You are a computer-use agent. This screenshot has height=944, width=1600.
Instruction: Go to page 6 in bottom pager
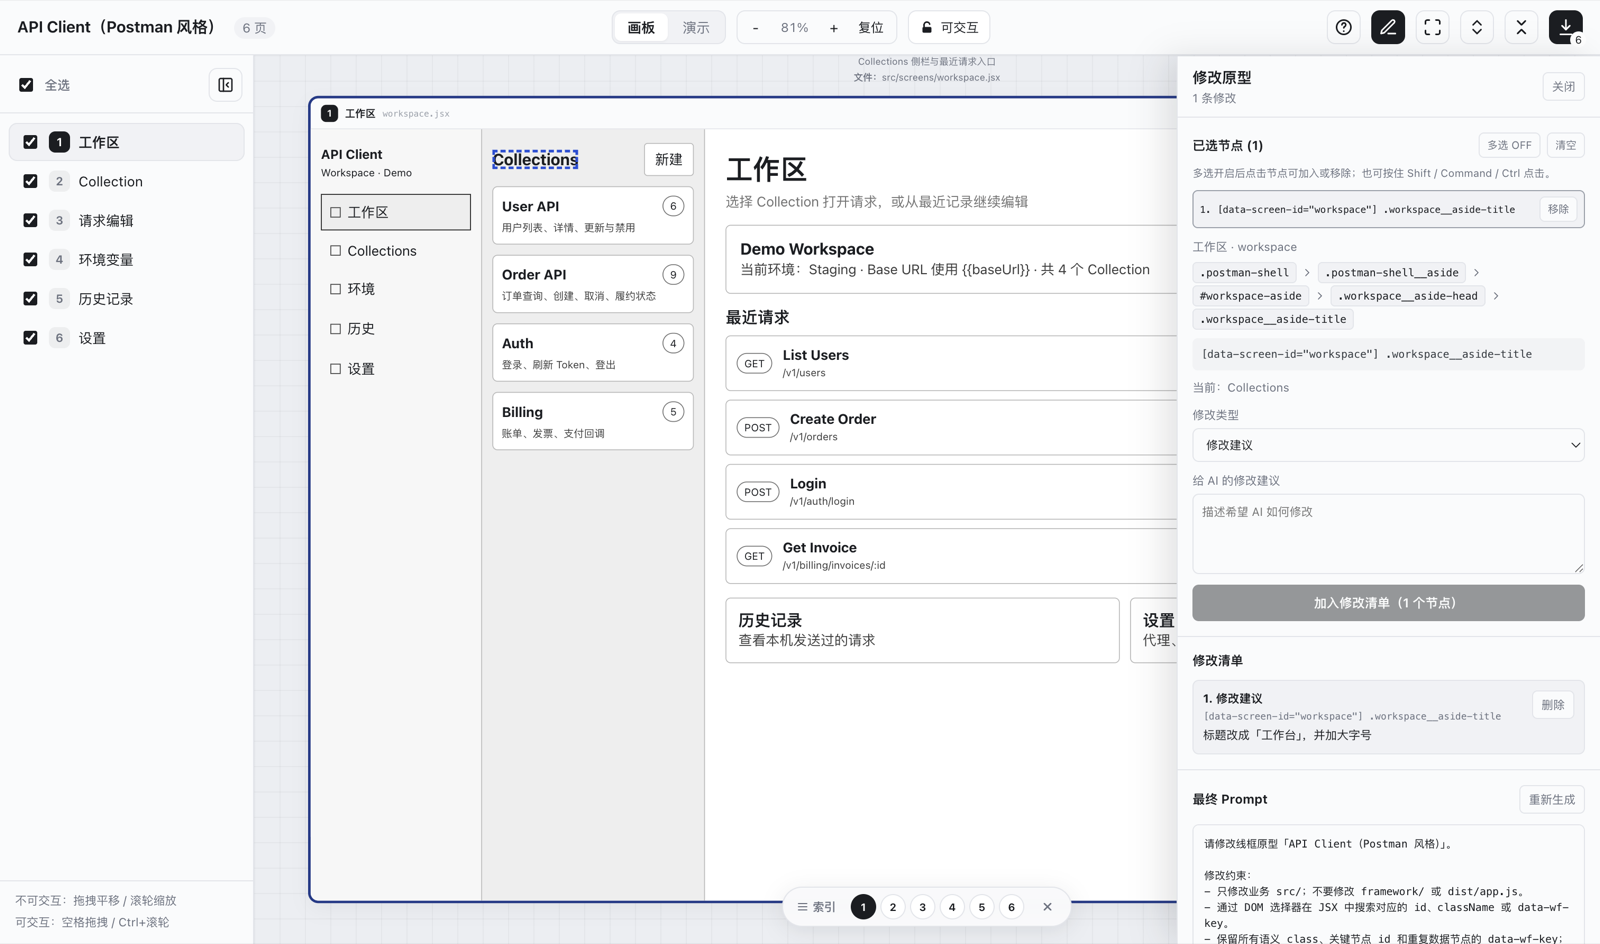(1011, 907)
